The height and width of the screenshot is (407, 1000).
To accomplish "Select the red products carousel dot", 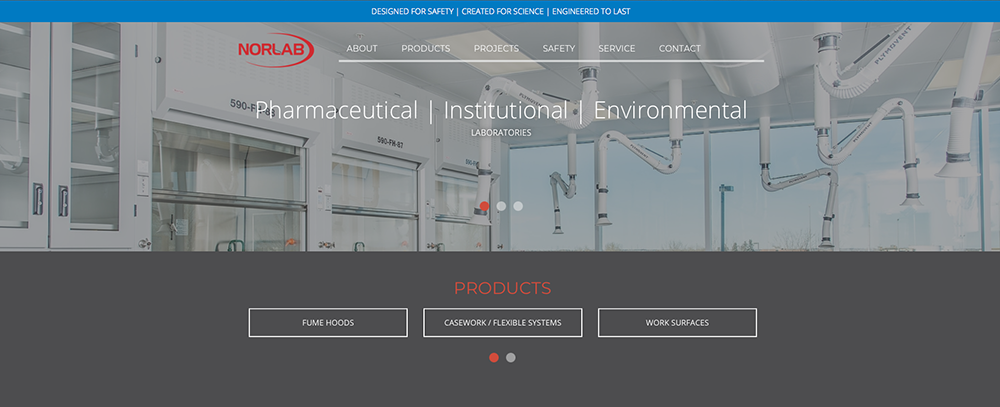I will point(494,357).
